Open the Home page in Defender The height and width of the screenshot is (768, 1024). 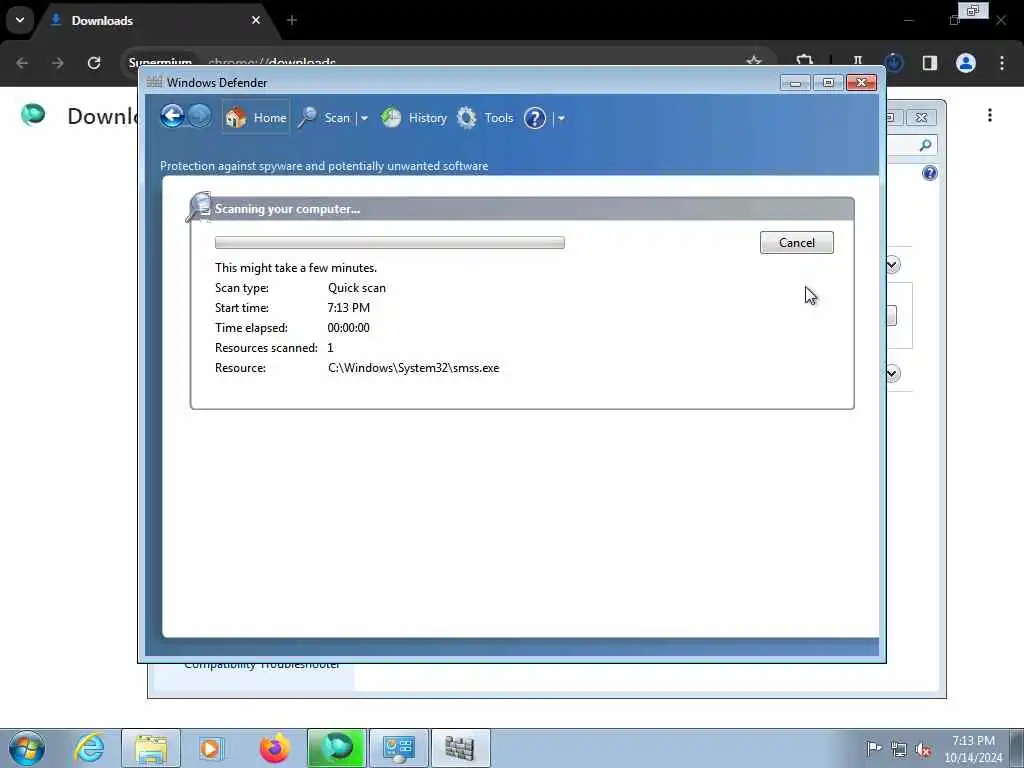(255, 118)
